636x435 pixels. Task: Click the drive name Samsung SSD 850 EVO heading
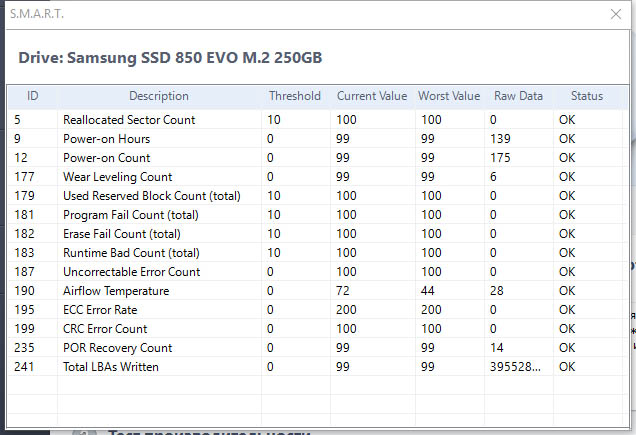(170, 58)
